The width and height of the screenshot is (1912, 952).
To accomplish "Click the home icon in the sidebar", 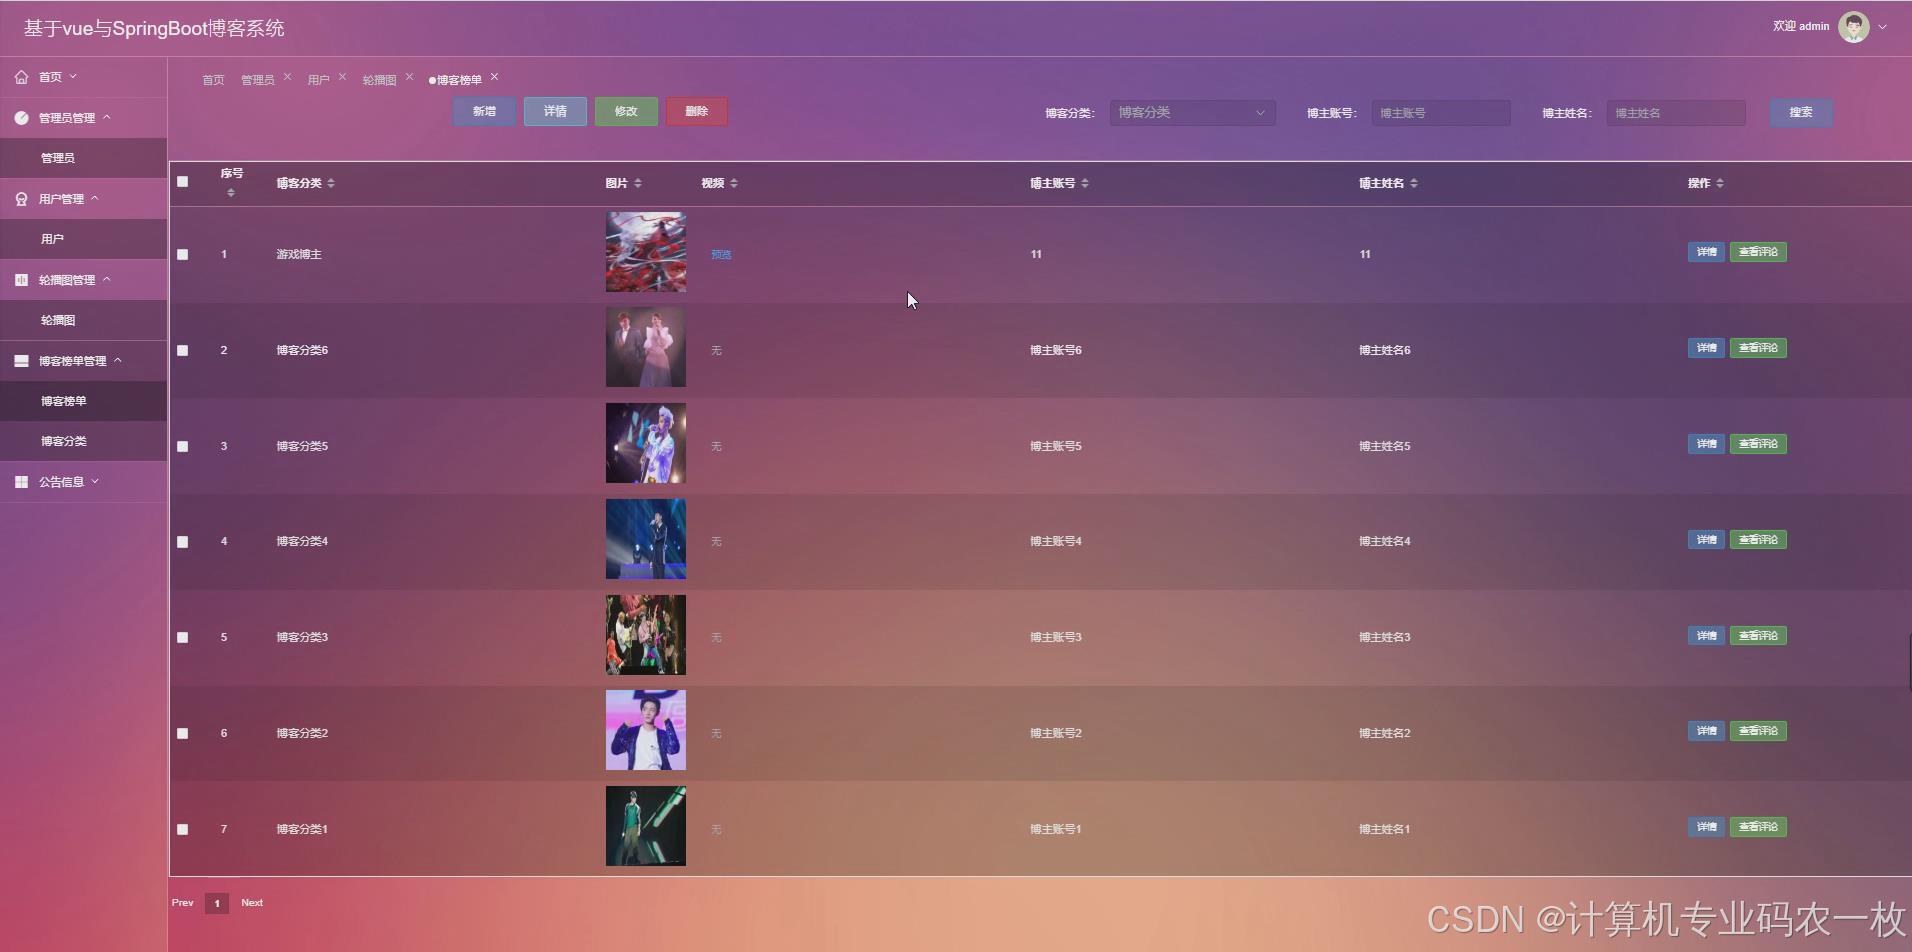I will tap(21, 77).
